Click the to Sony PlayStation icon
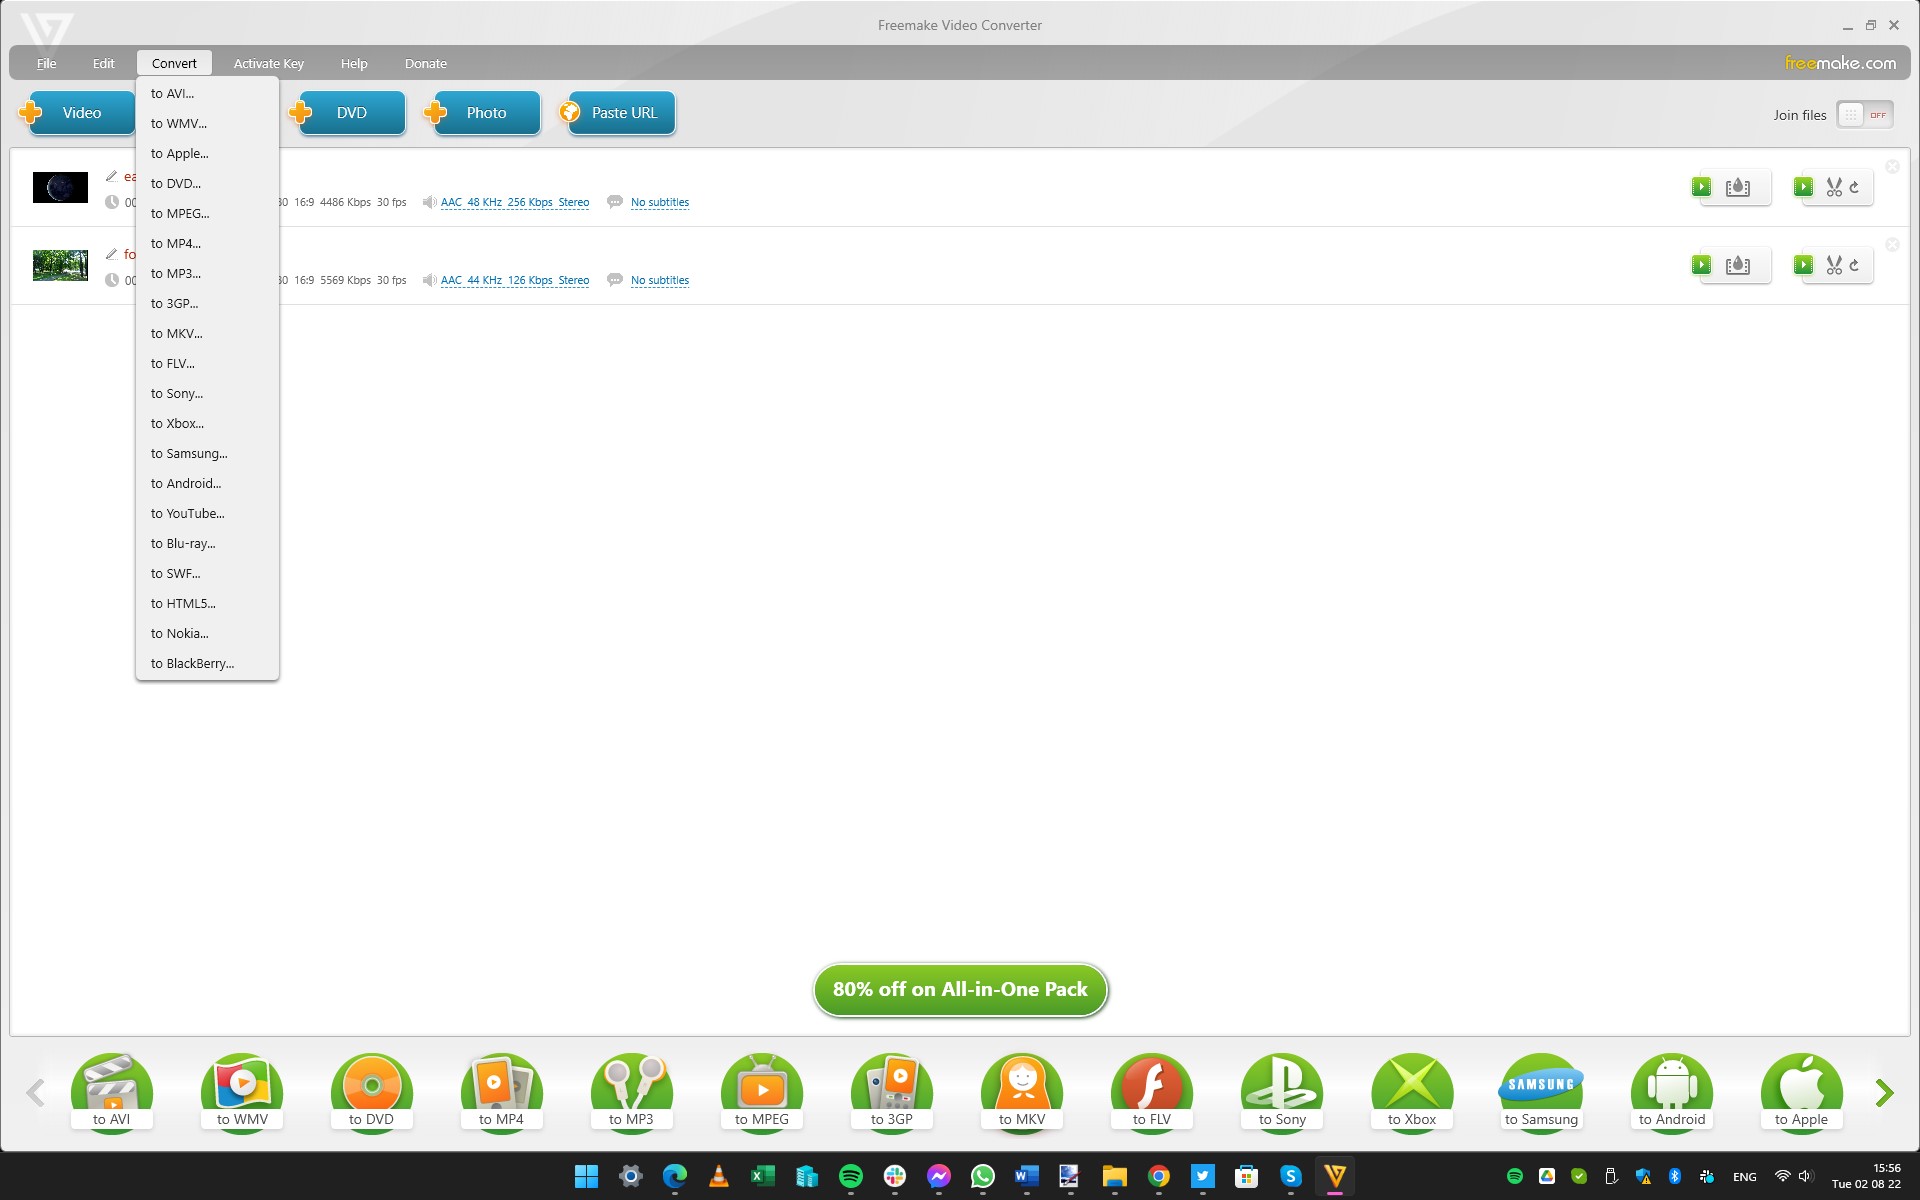 coord(1282,1091)
